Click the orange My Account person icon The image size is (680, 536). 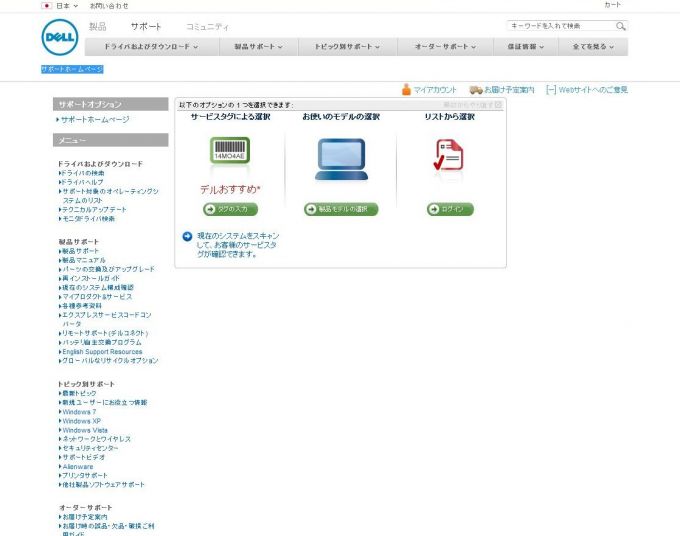(x=406, y=89)
